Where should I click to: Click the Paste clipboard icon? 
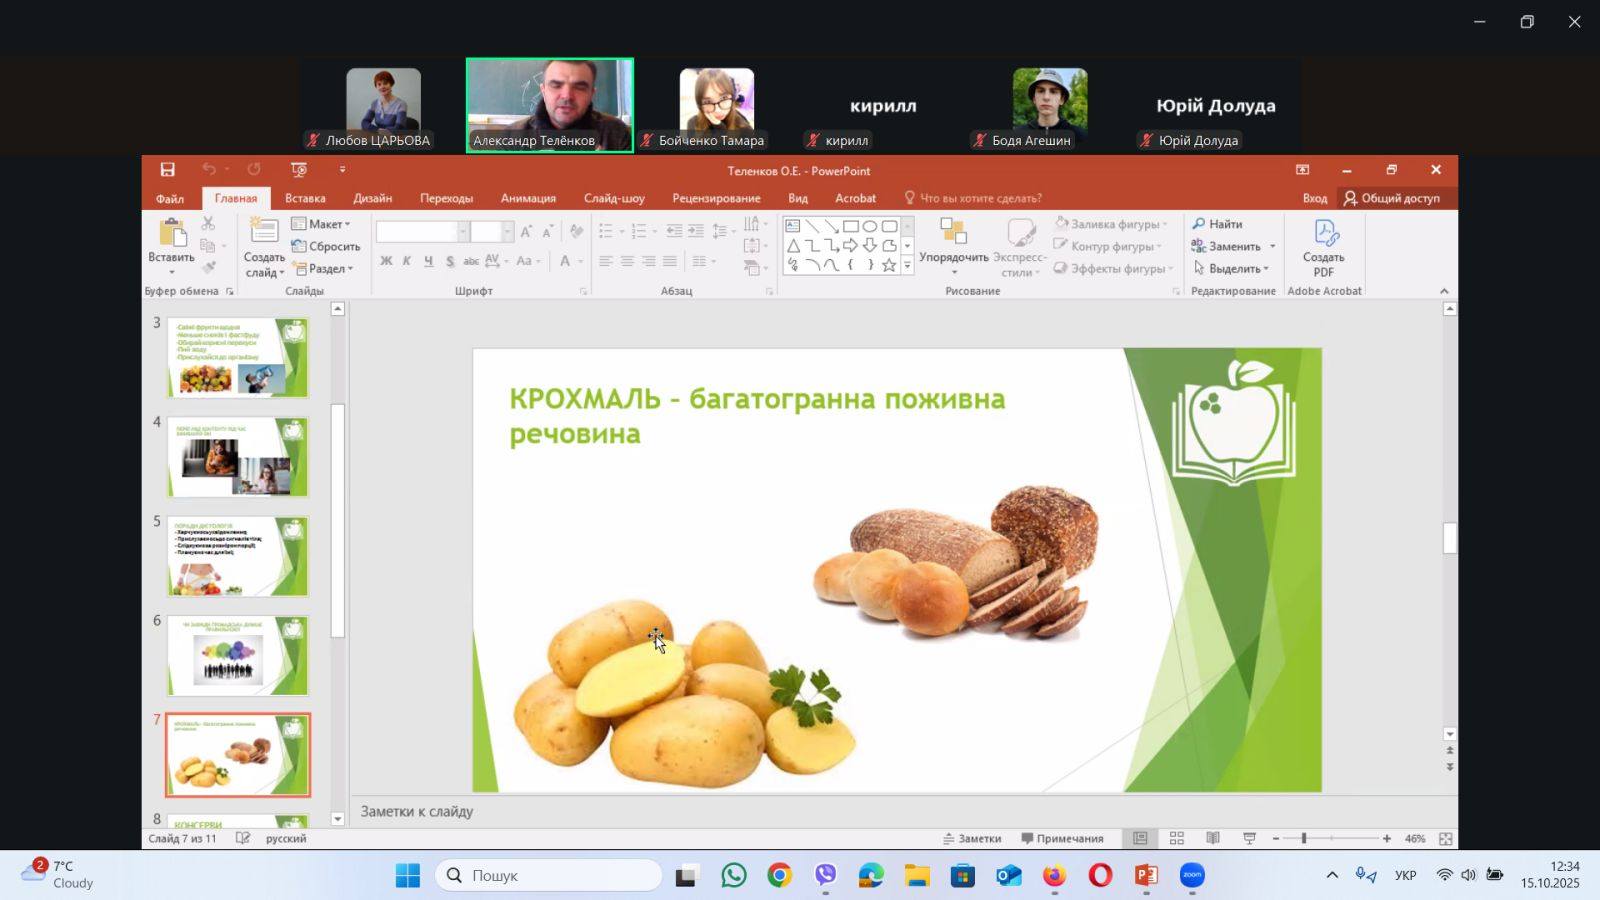pos(172,234)
